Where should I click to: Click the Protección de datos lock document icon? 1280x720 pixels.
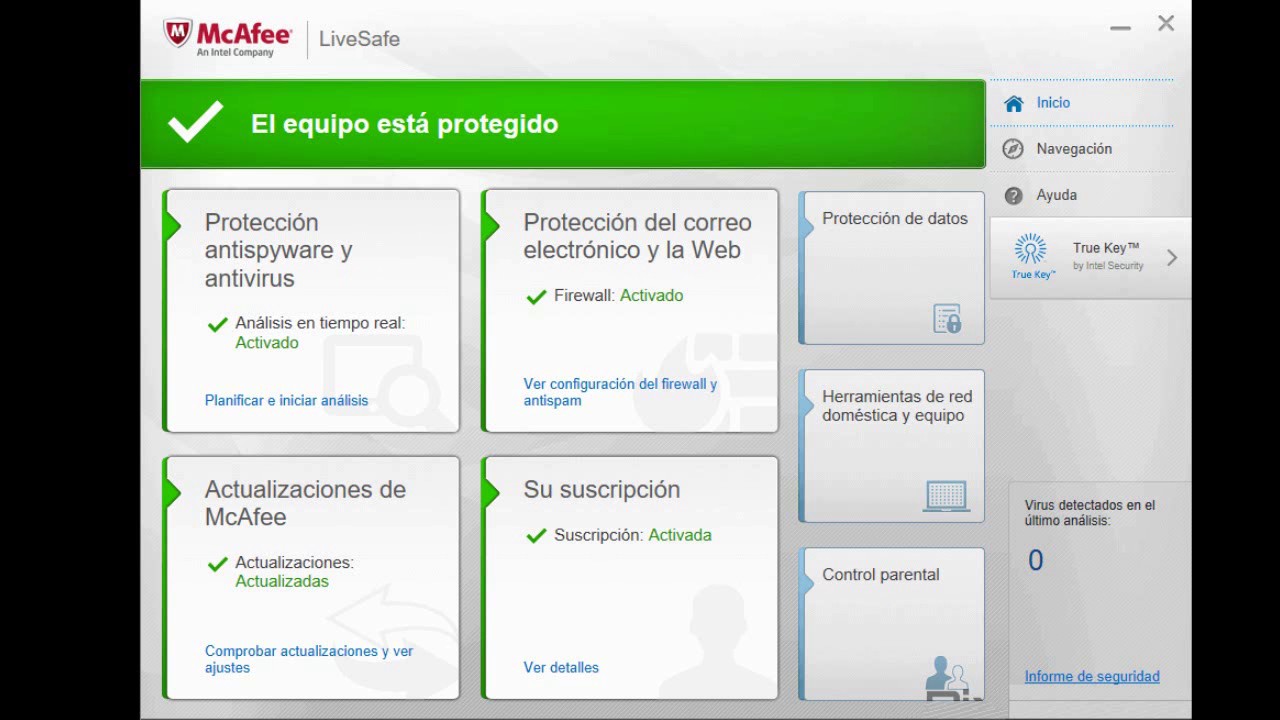(x=947, y=318)
